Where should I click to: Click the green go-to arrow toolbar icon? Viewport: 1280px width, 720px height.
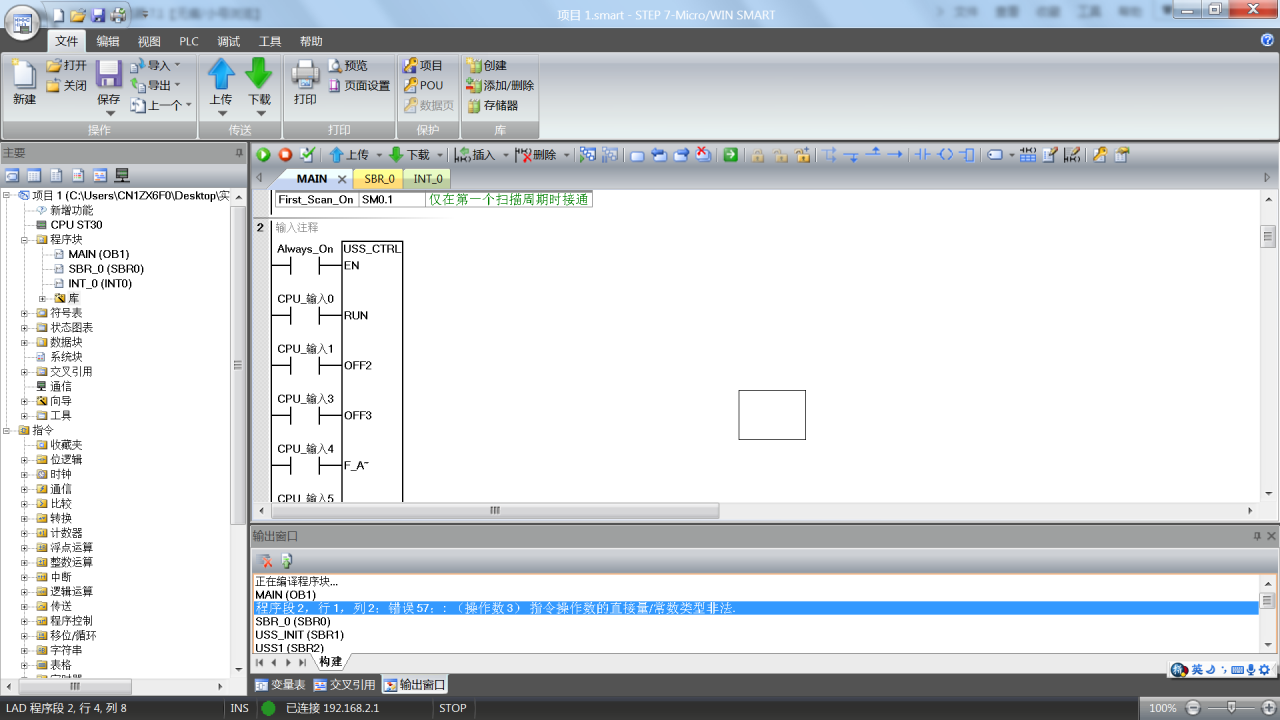731,155
